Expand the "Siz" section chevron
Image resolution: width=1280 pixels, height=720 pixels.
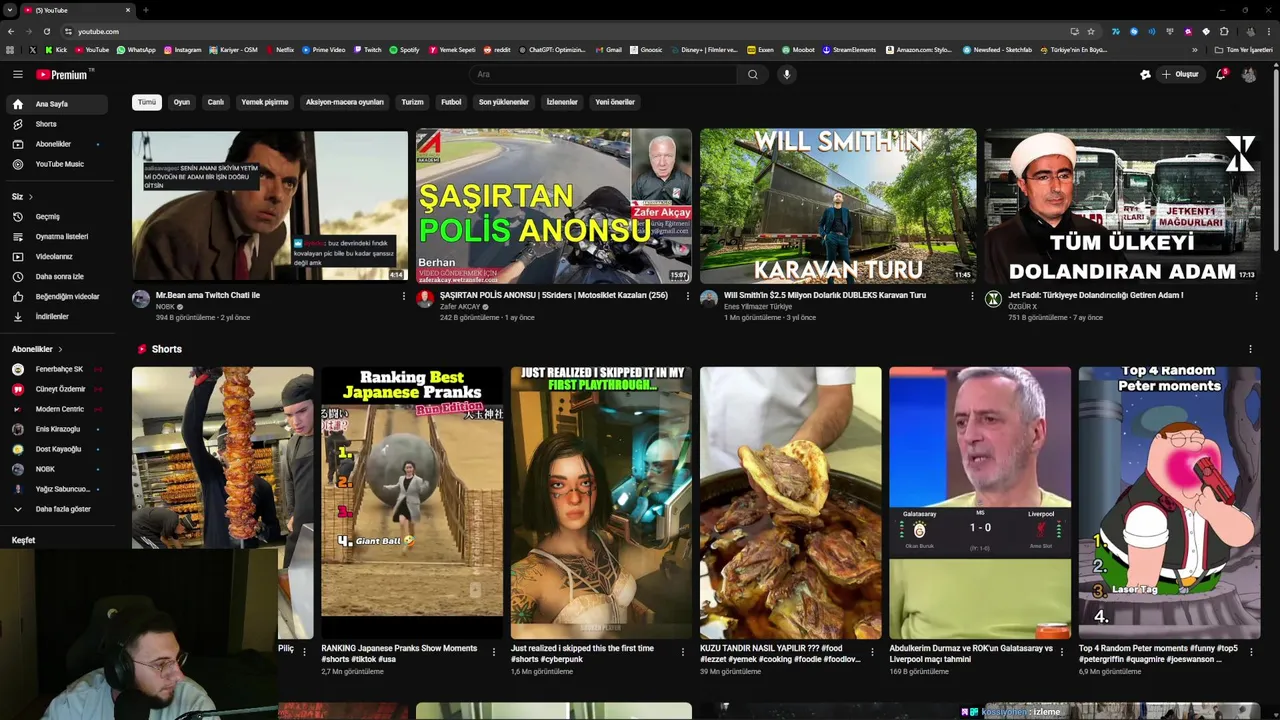tap(30, 197)
